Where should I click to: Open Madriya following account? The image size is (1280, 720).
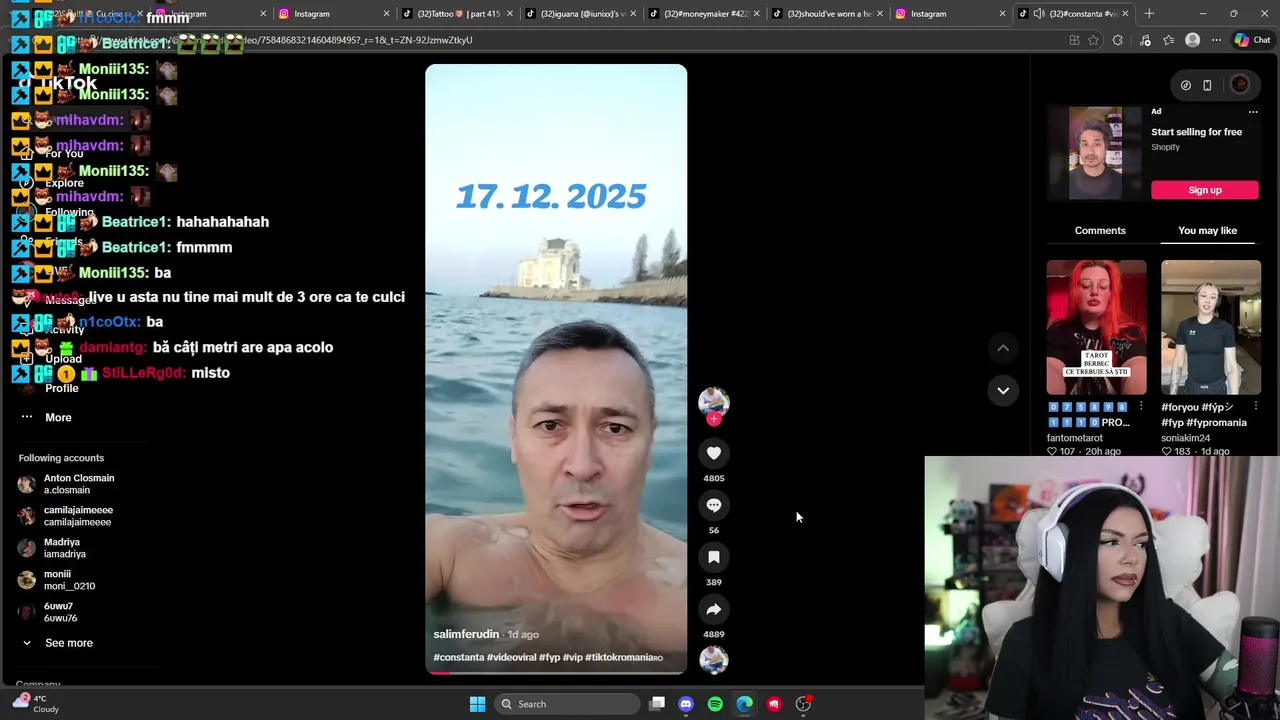click(x=52, y=548)
